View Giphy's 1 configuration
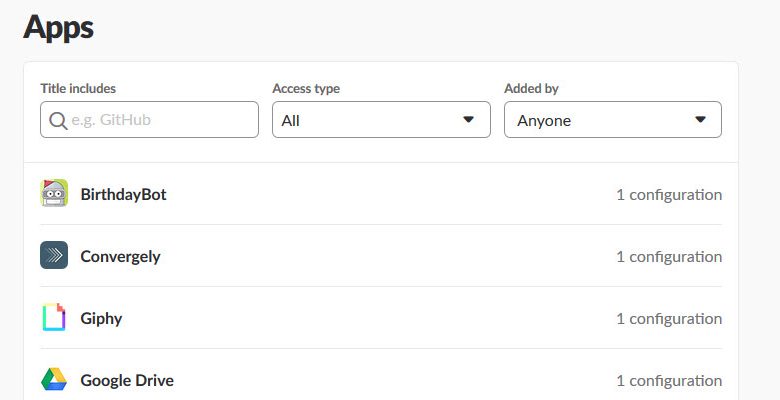The image size is (780, 400). coord(668,318)
